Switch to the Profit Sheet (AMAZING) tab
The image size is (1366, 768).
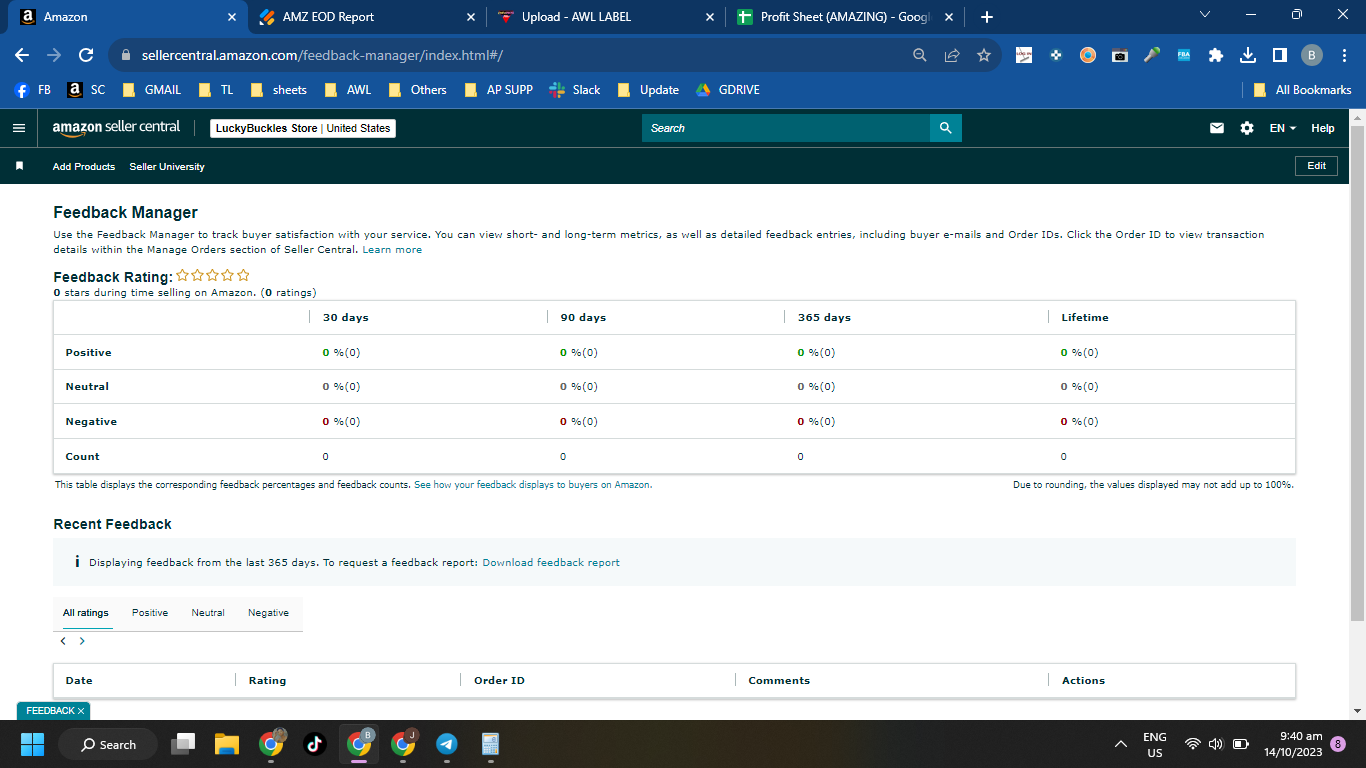pos(845,17)
